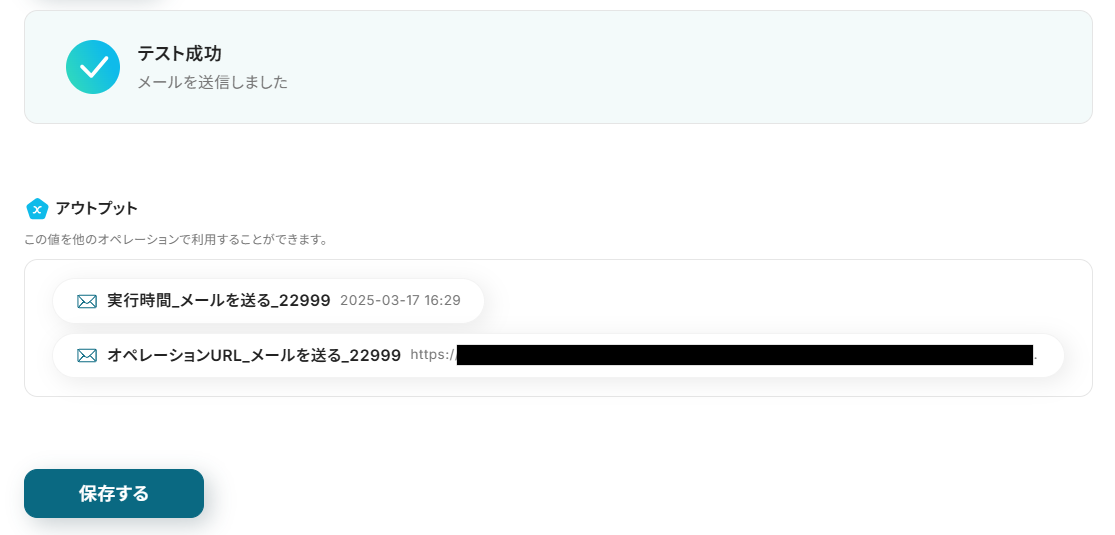The image size is (1115, 535).
Task: Select the 実行時間_メールを送る_22999 output chip
Action: coord(268,301)
